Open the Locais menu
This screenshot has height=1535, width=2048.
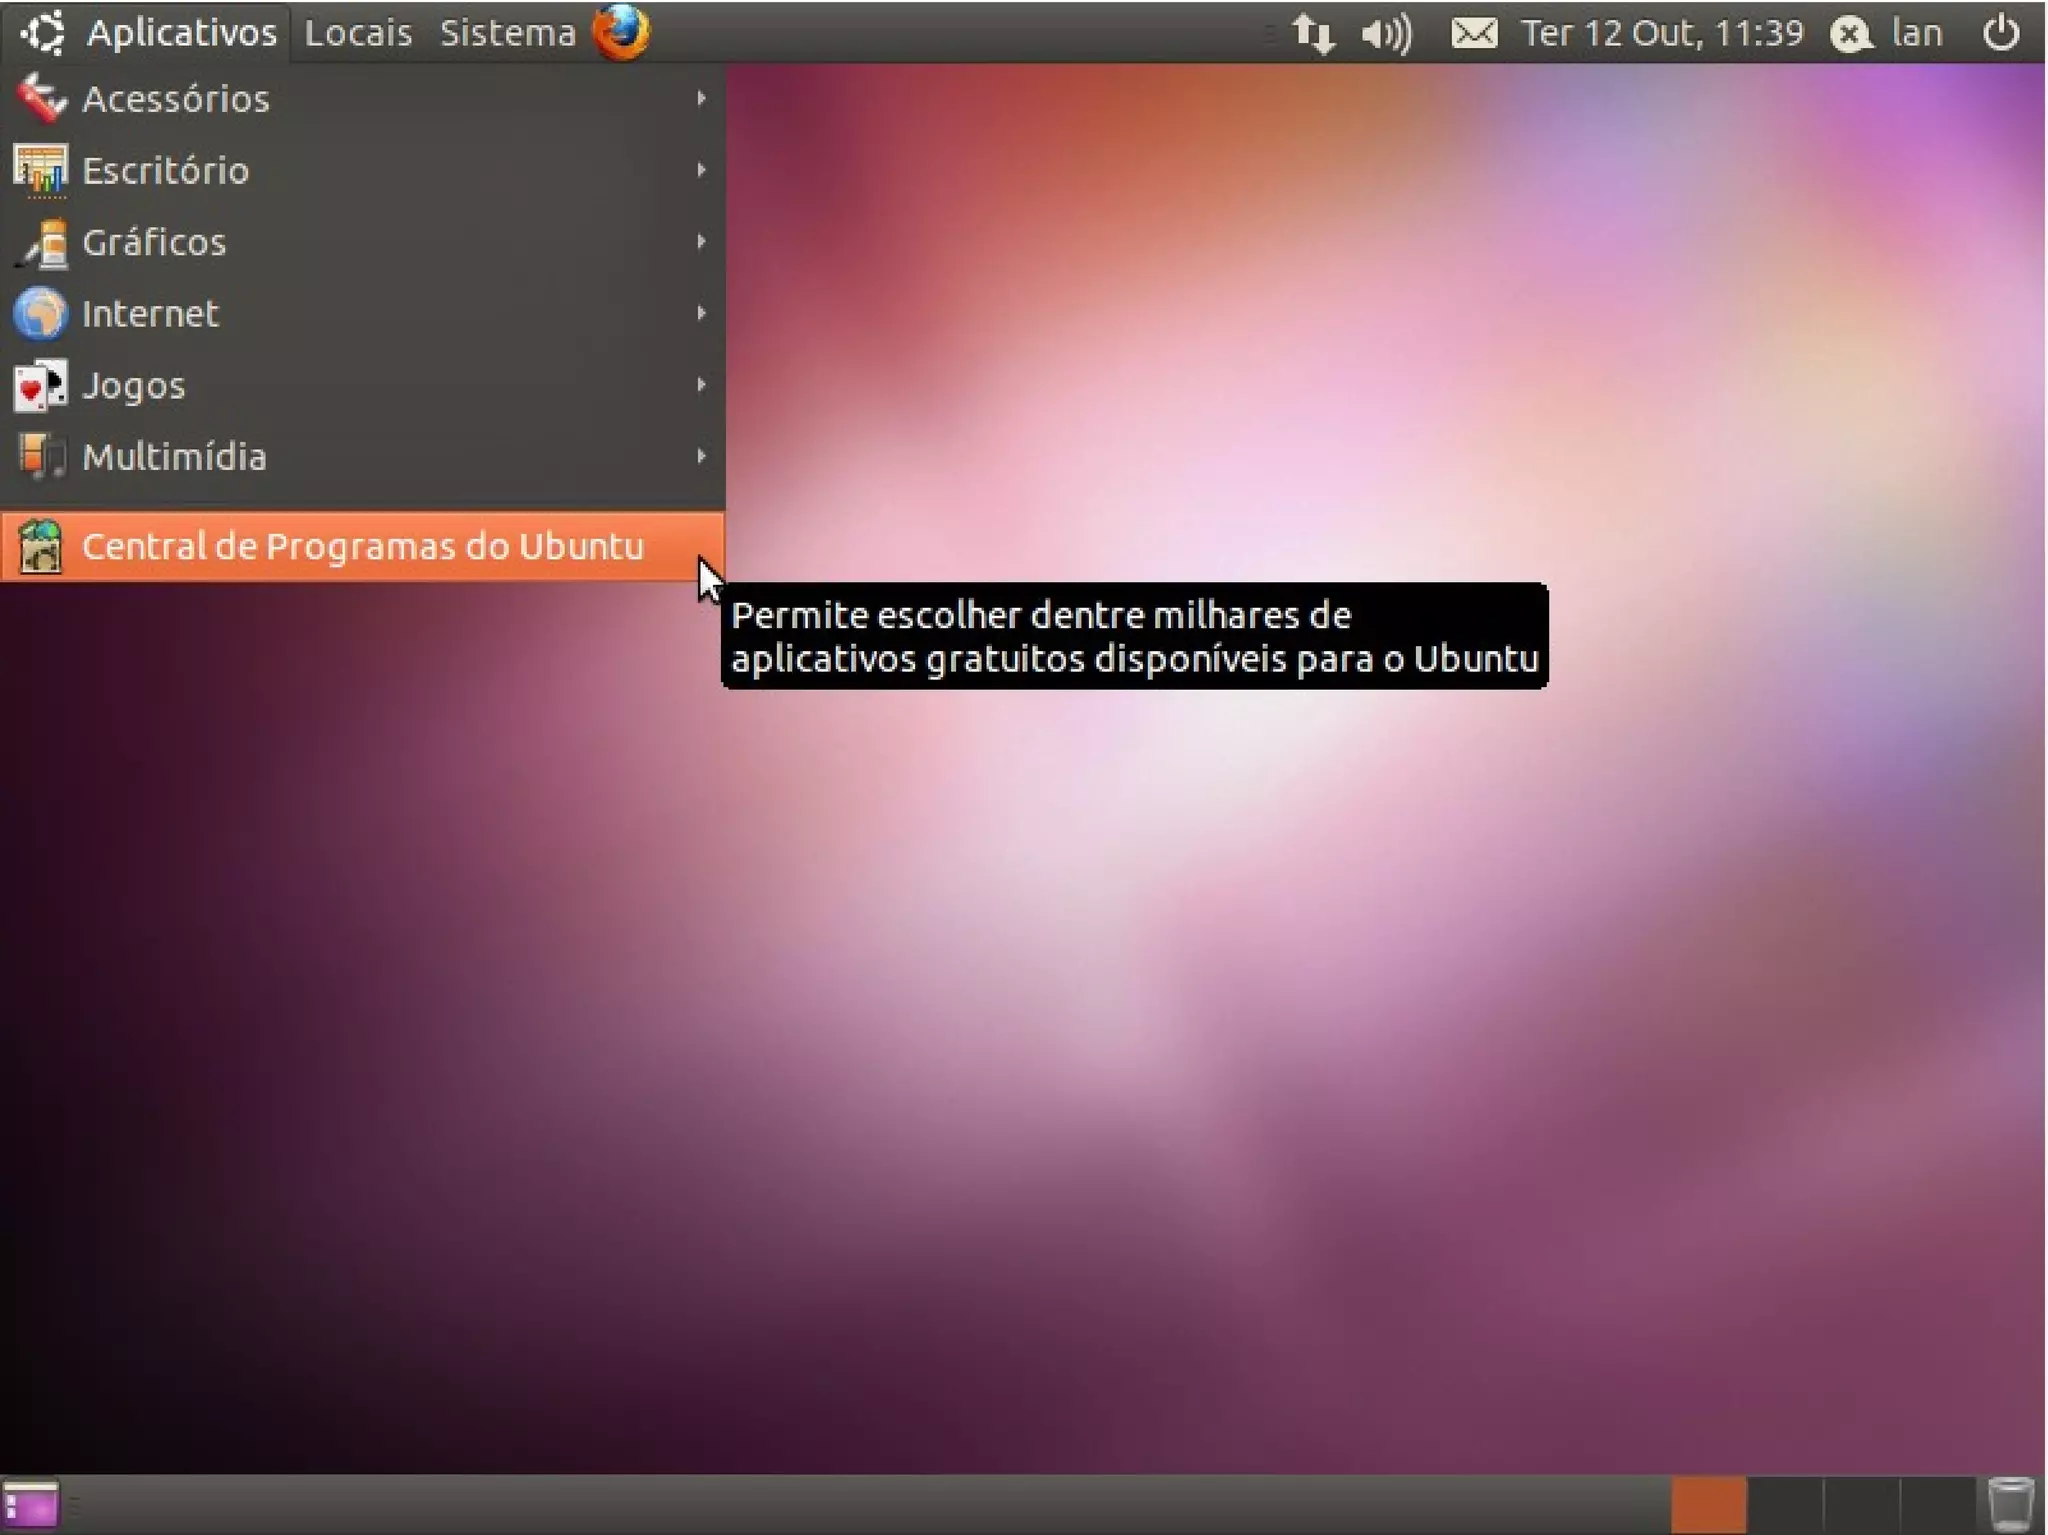point(358,33)
